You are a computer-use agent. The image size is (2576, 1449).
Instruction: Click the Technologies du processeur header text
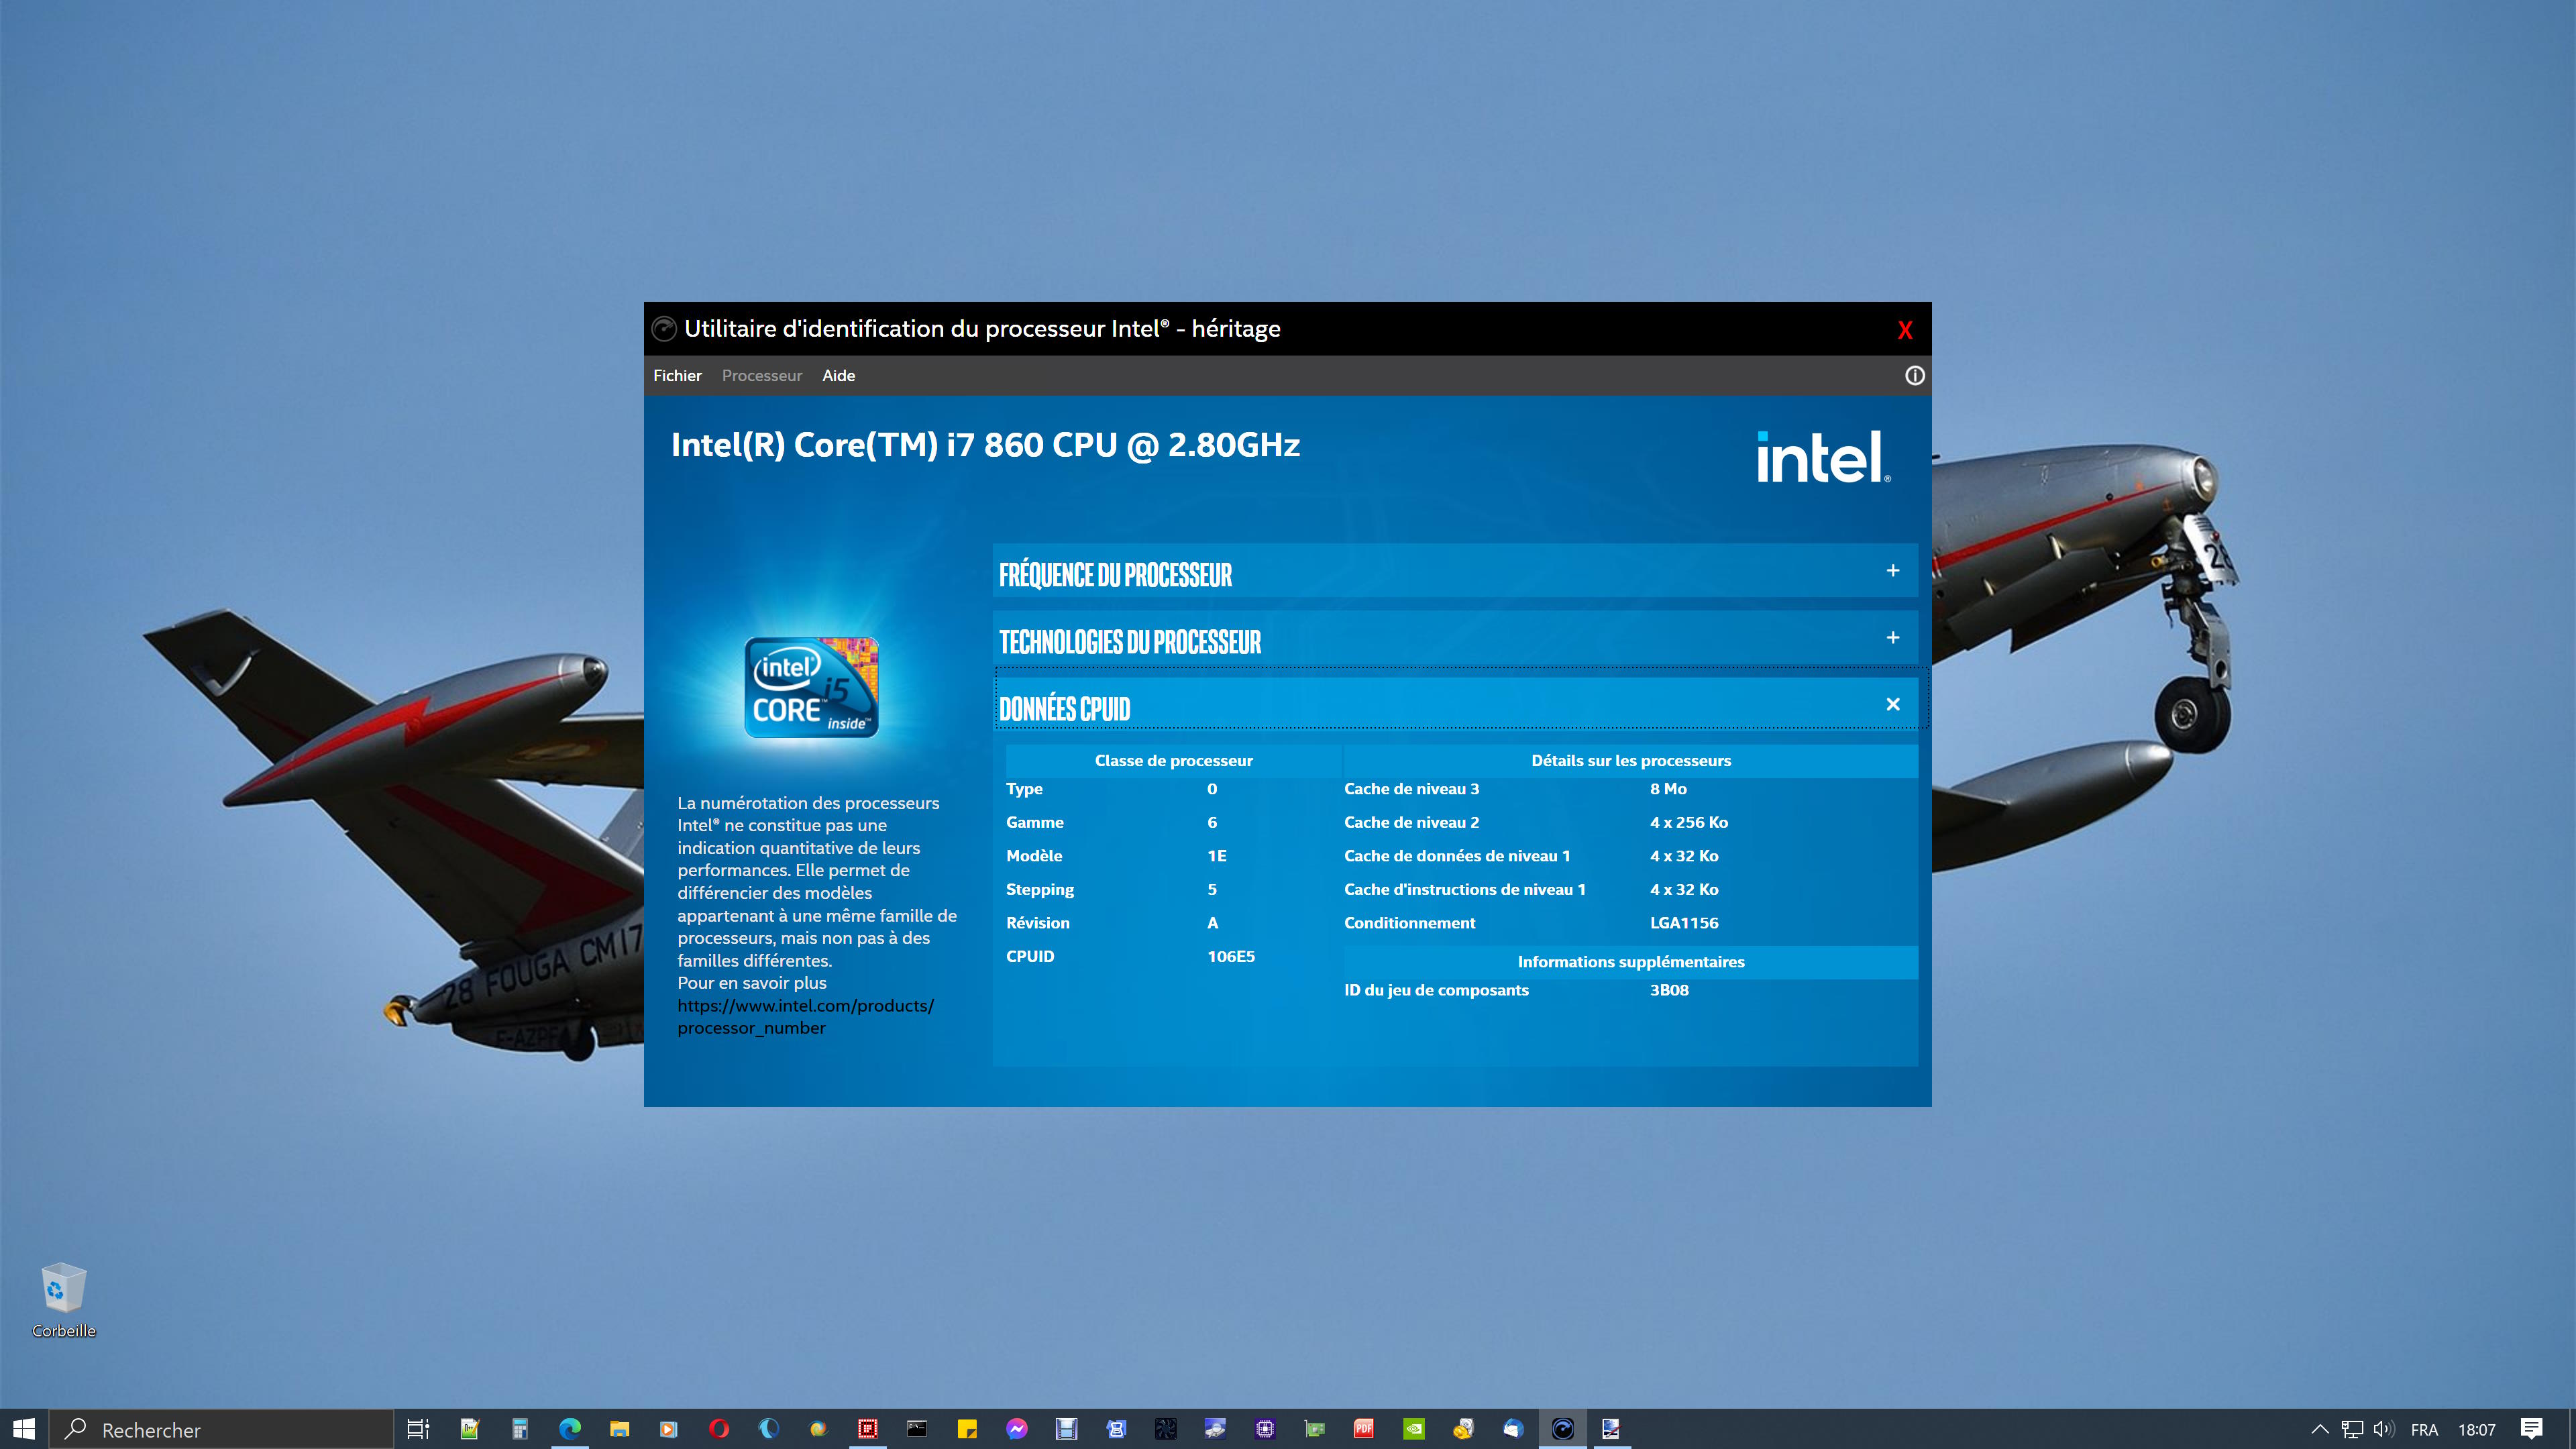tap(1130, 641)
